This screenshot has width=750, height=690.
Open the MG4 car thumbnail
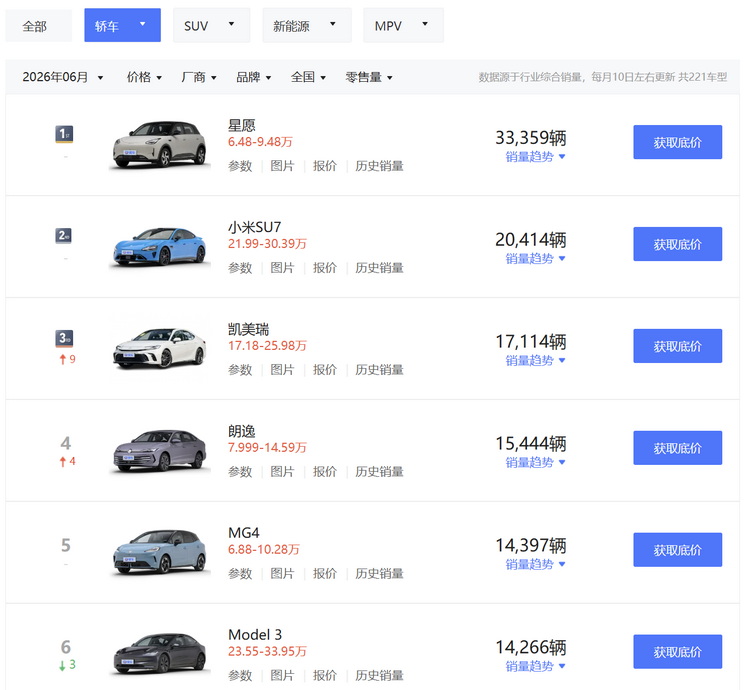click(160, 552)
